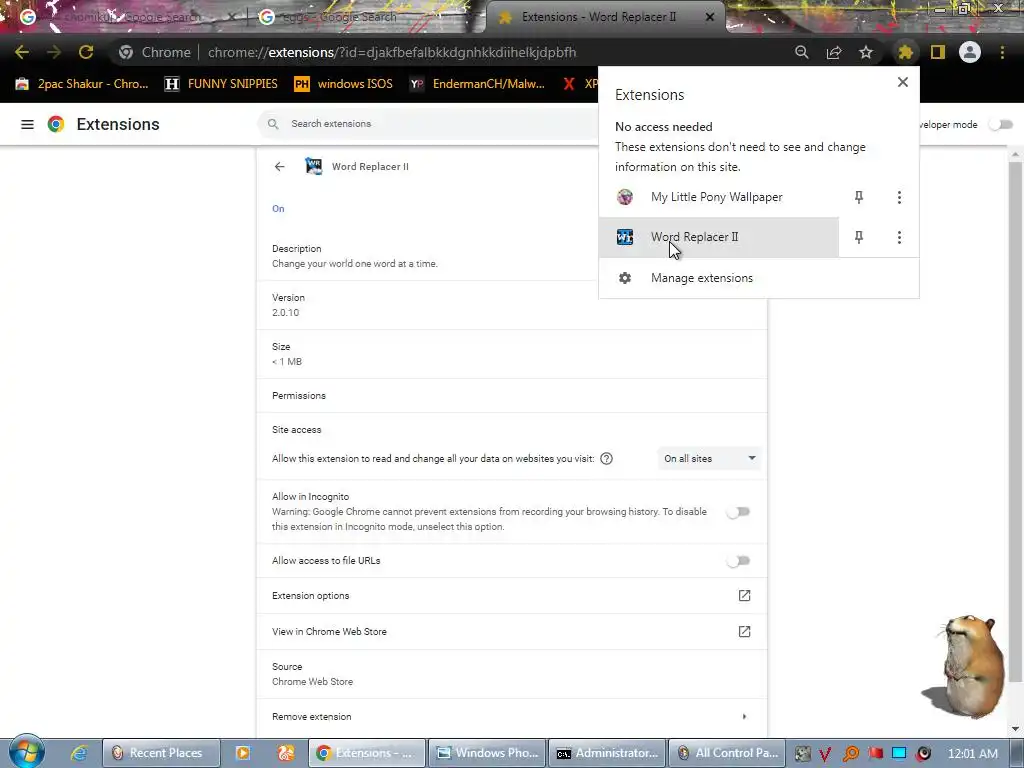Image resolution: width=1024 pixels, height=768 pixels.
Task: Open the EndermanCH/Malw... bookmark
Action: coord(477,84)
